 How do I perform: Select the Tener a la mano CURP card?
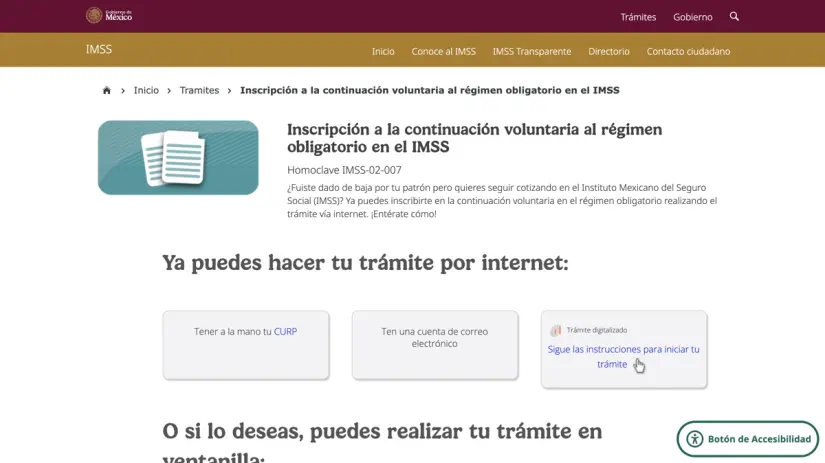coord(246,345)
